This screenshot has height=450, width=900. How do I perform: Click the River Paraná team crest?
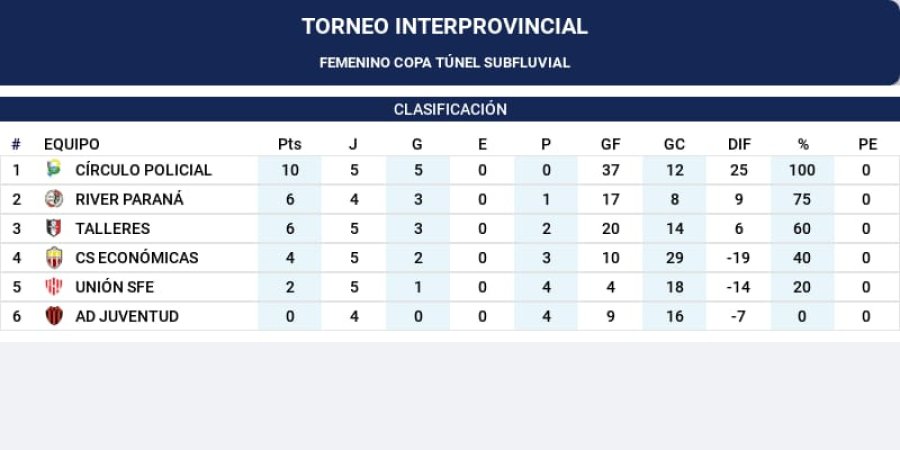[54, 199]
